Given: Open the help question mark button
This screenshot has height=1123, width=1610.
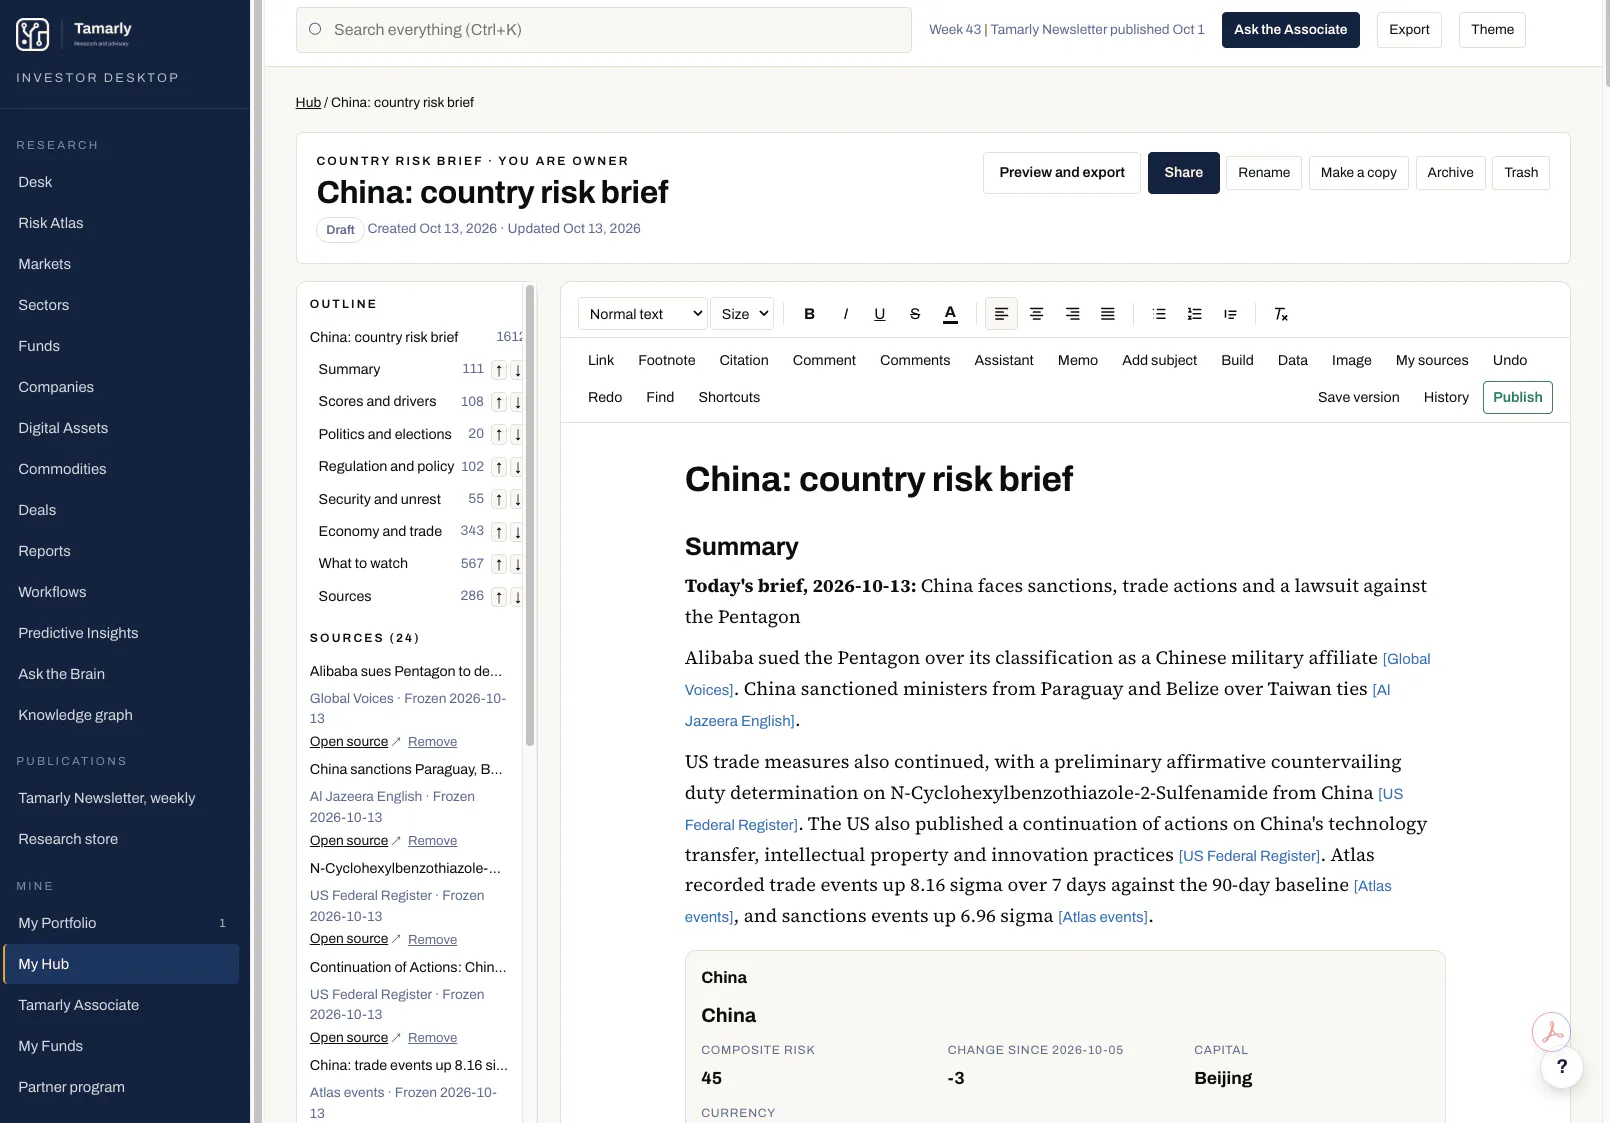Looking at the screenshot, I should click(x=1562, y=1067).
